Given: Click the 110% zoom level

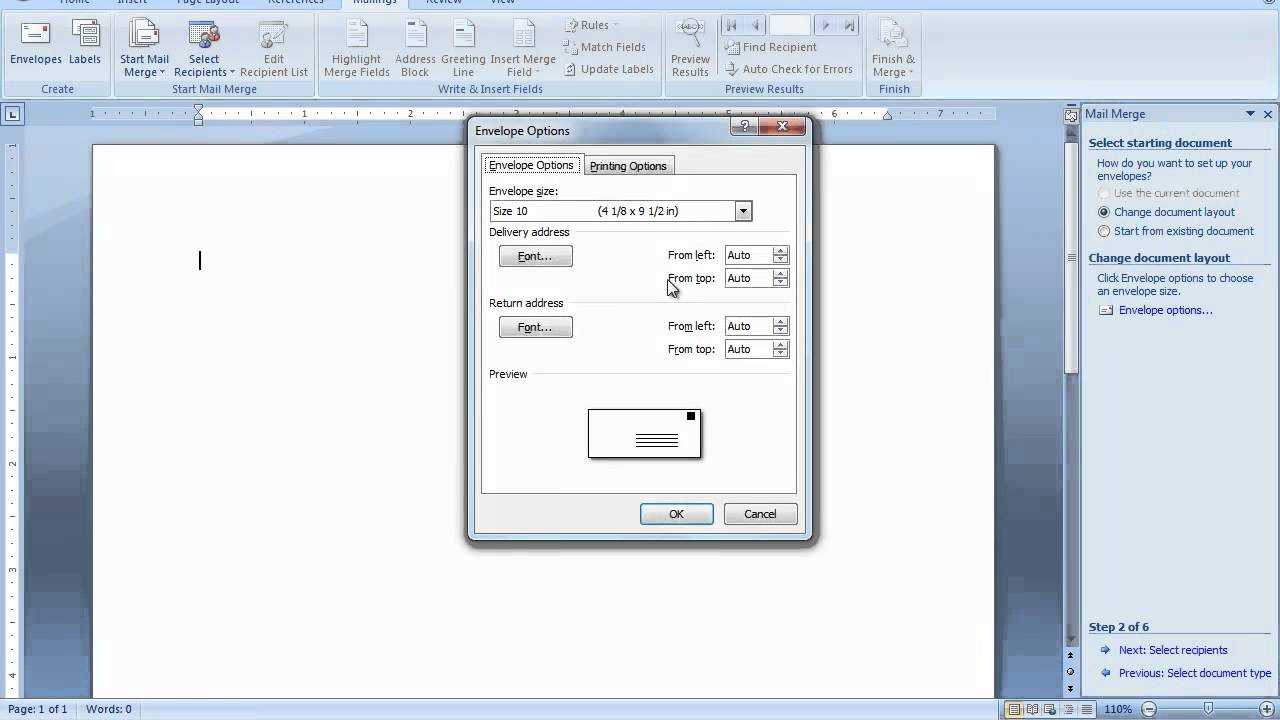Looking at the screenshot, I should point(1118,709).
